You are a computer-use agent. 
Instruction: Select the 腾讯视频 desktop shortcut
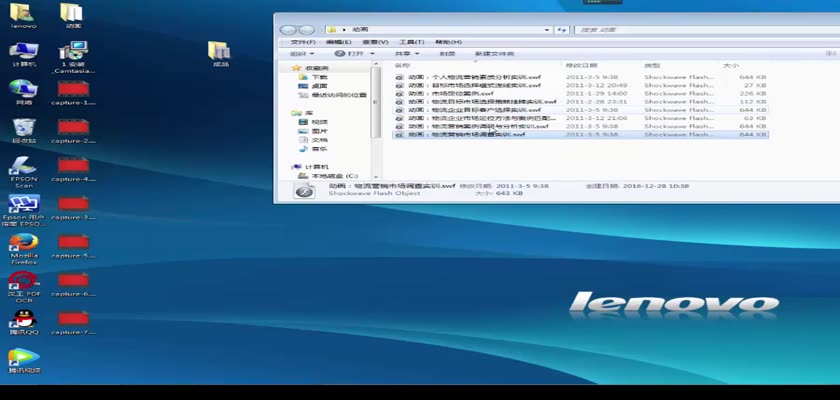[x=24, y=361]
